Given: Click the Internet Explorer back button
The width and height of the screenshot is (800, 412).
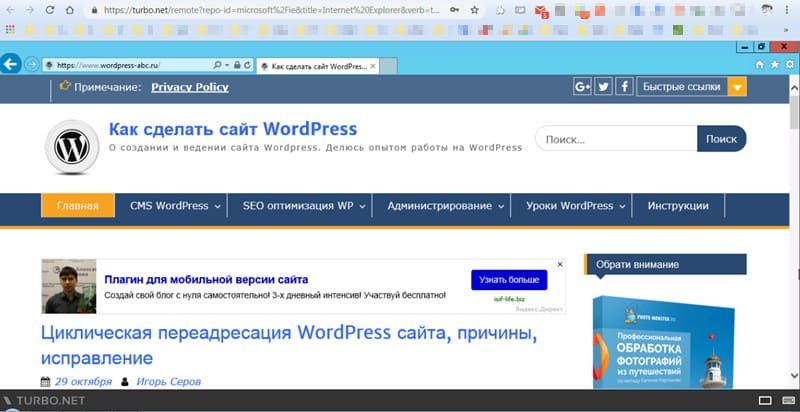Looking at the screenshot, I should click(11, 64).
